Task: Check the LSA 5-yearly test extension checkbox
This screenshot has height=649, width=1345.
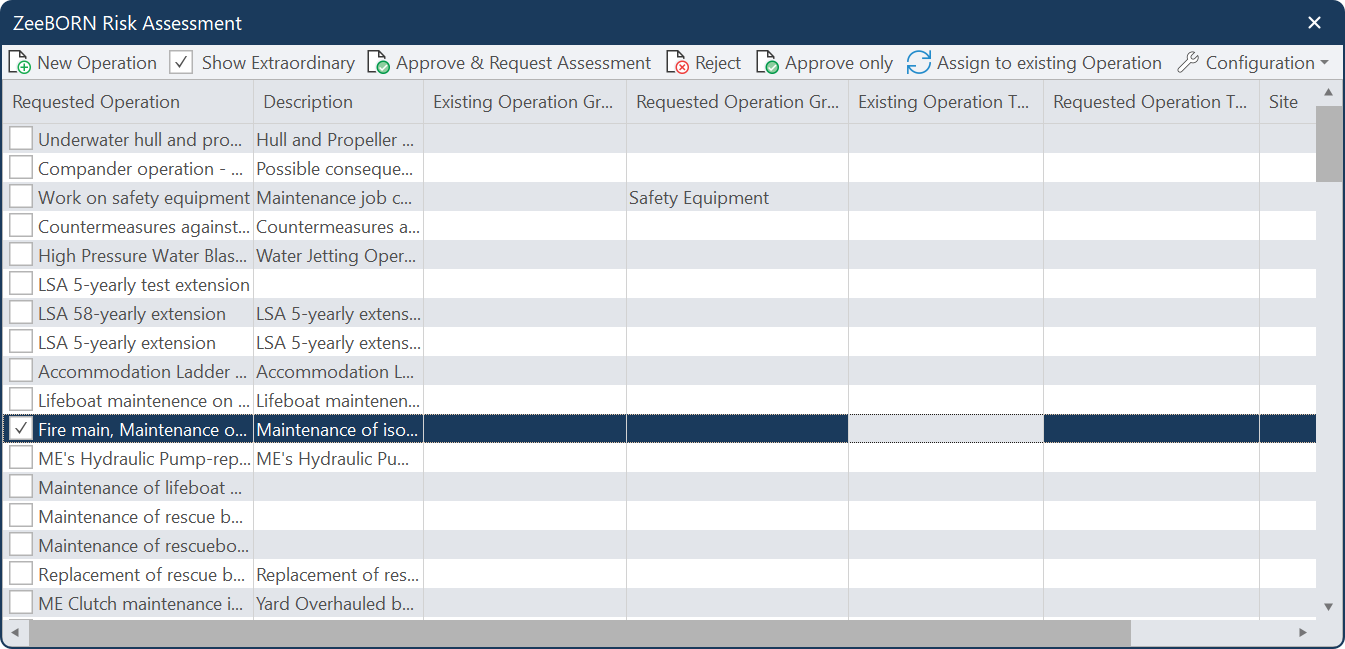Action: click(21, 284)
